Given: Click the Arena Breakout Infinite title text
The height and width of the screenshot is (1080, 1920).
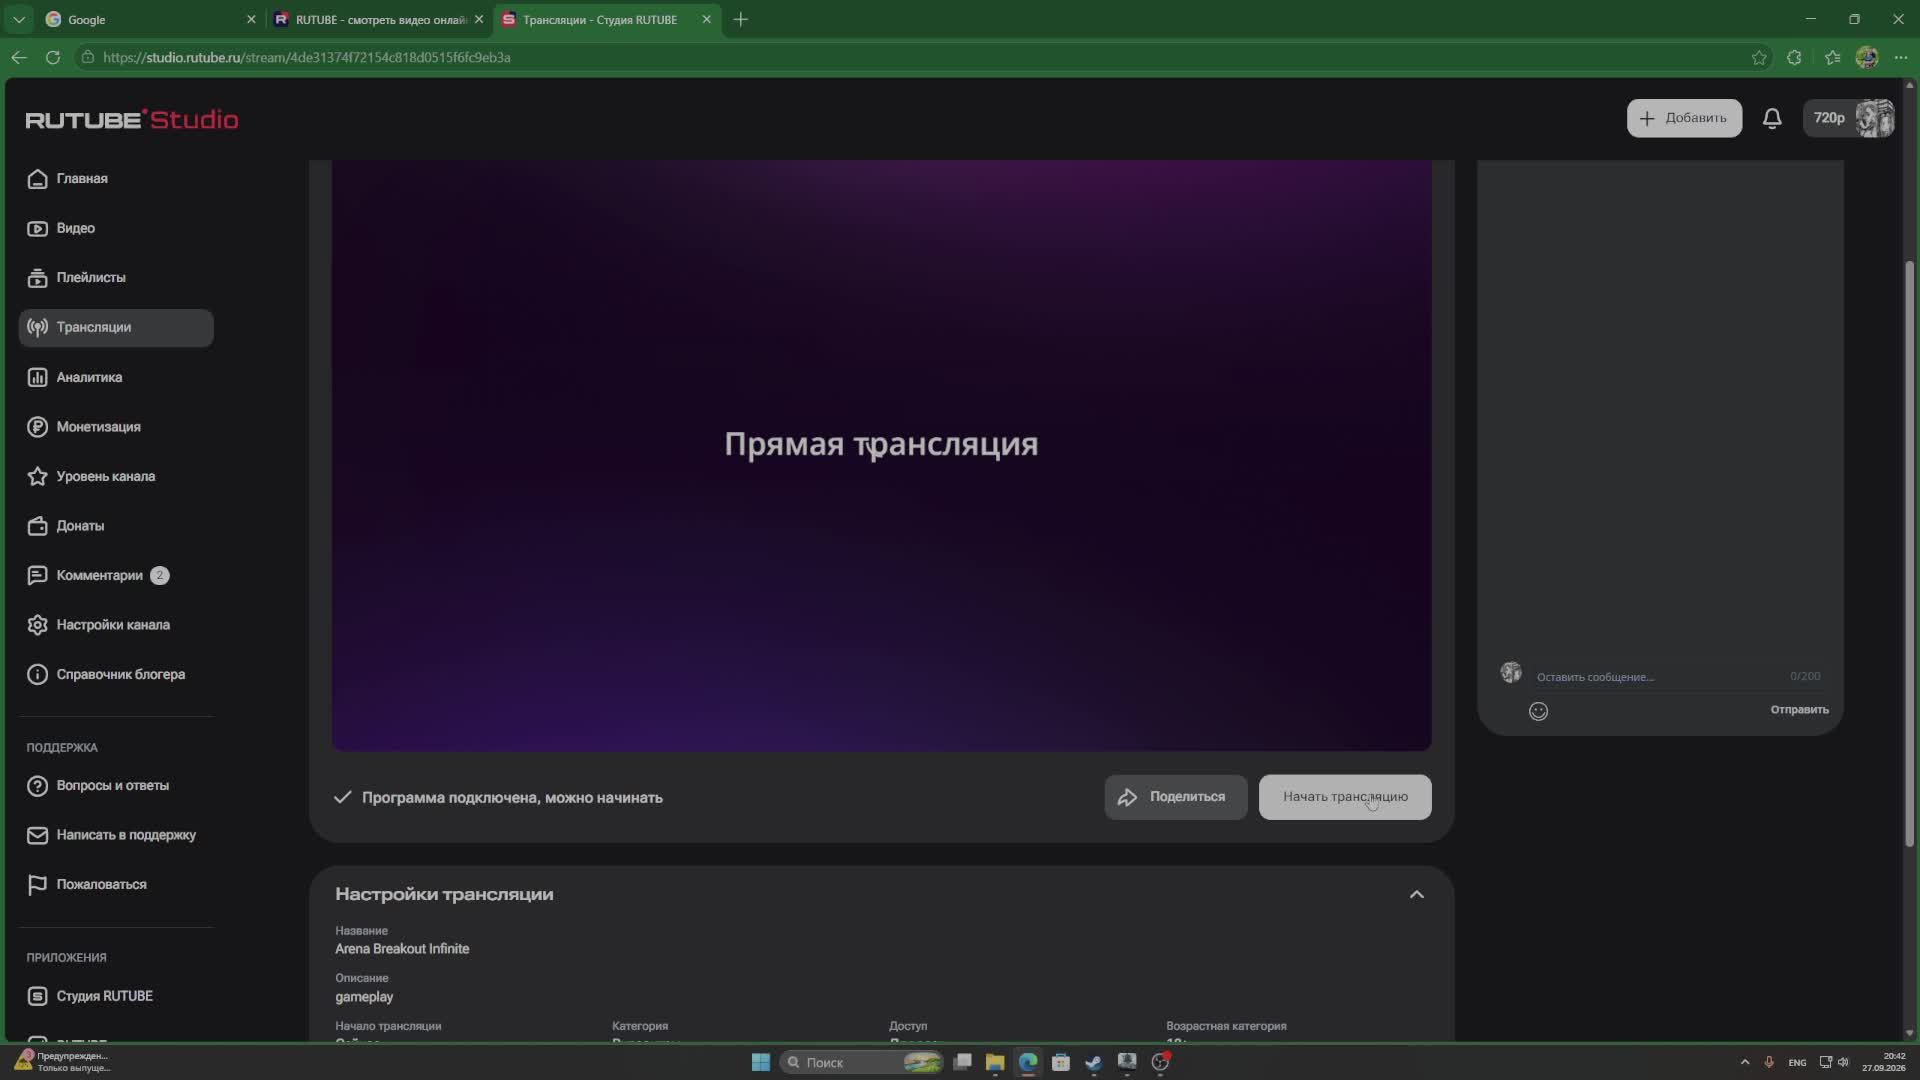Looking at the screenshot, I should click(x=402, y=949).
